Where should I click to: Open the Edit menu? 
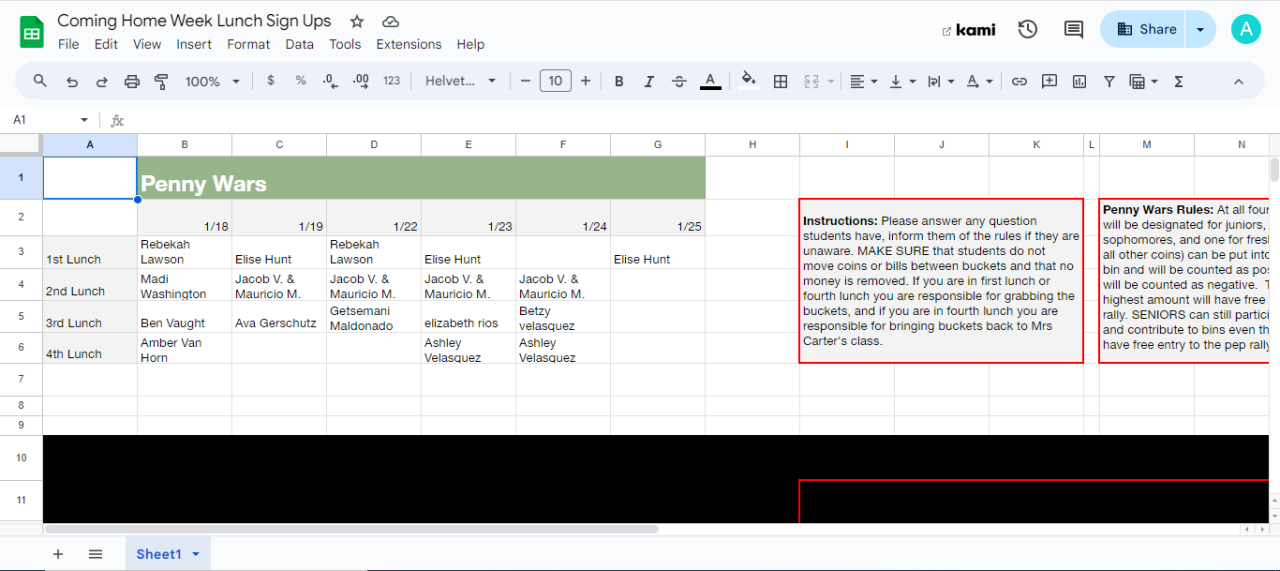[106, 44]
